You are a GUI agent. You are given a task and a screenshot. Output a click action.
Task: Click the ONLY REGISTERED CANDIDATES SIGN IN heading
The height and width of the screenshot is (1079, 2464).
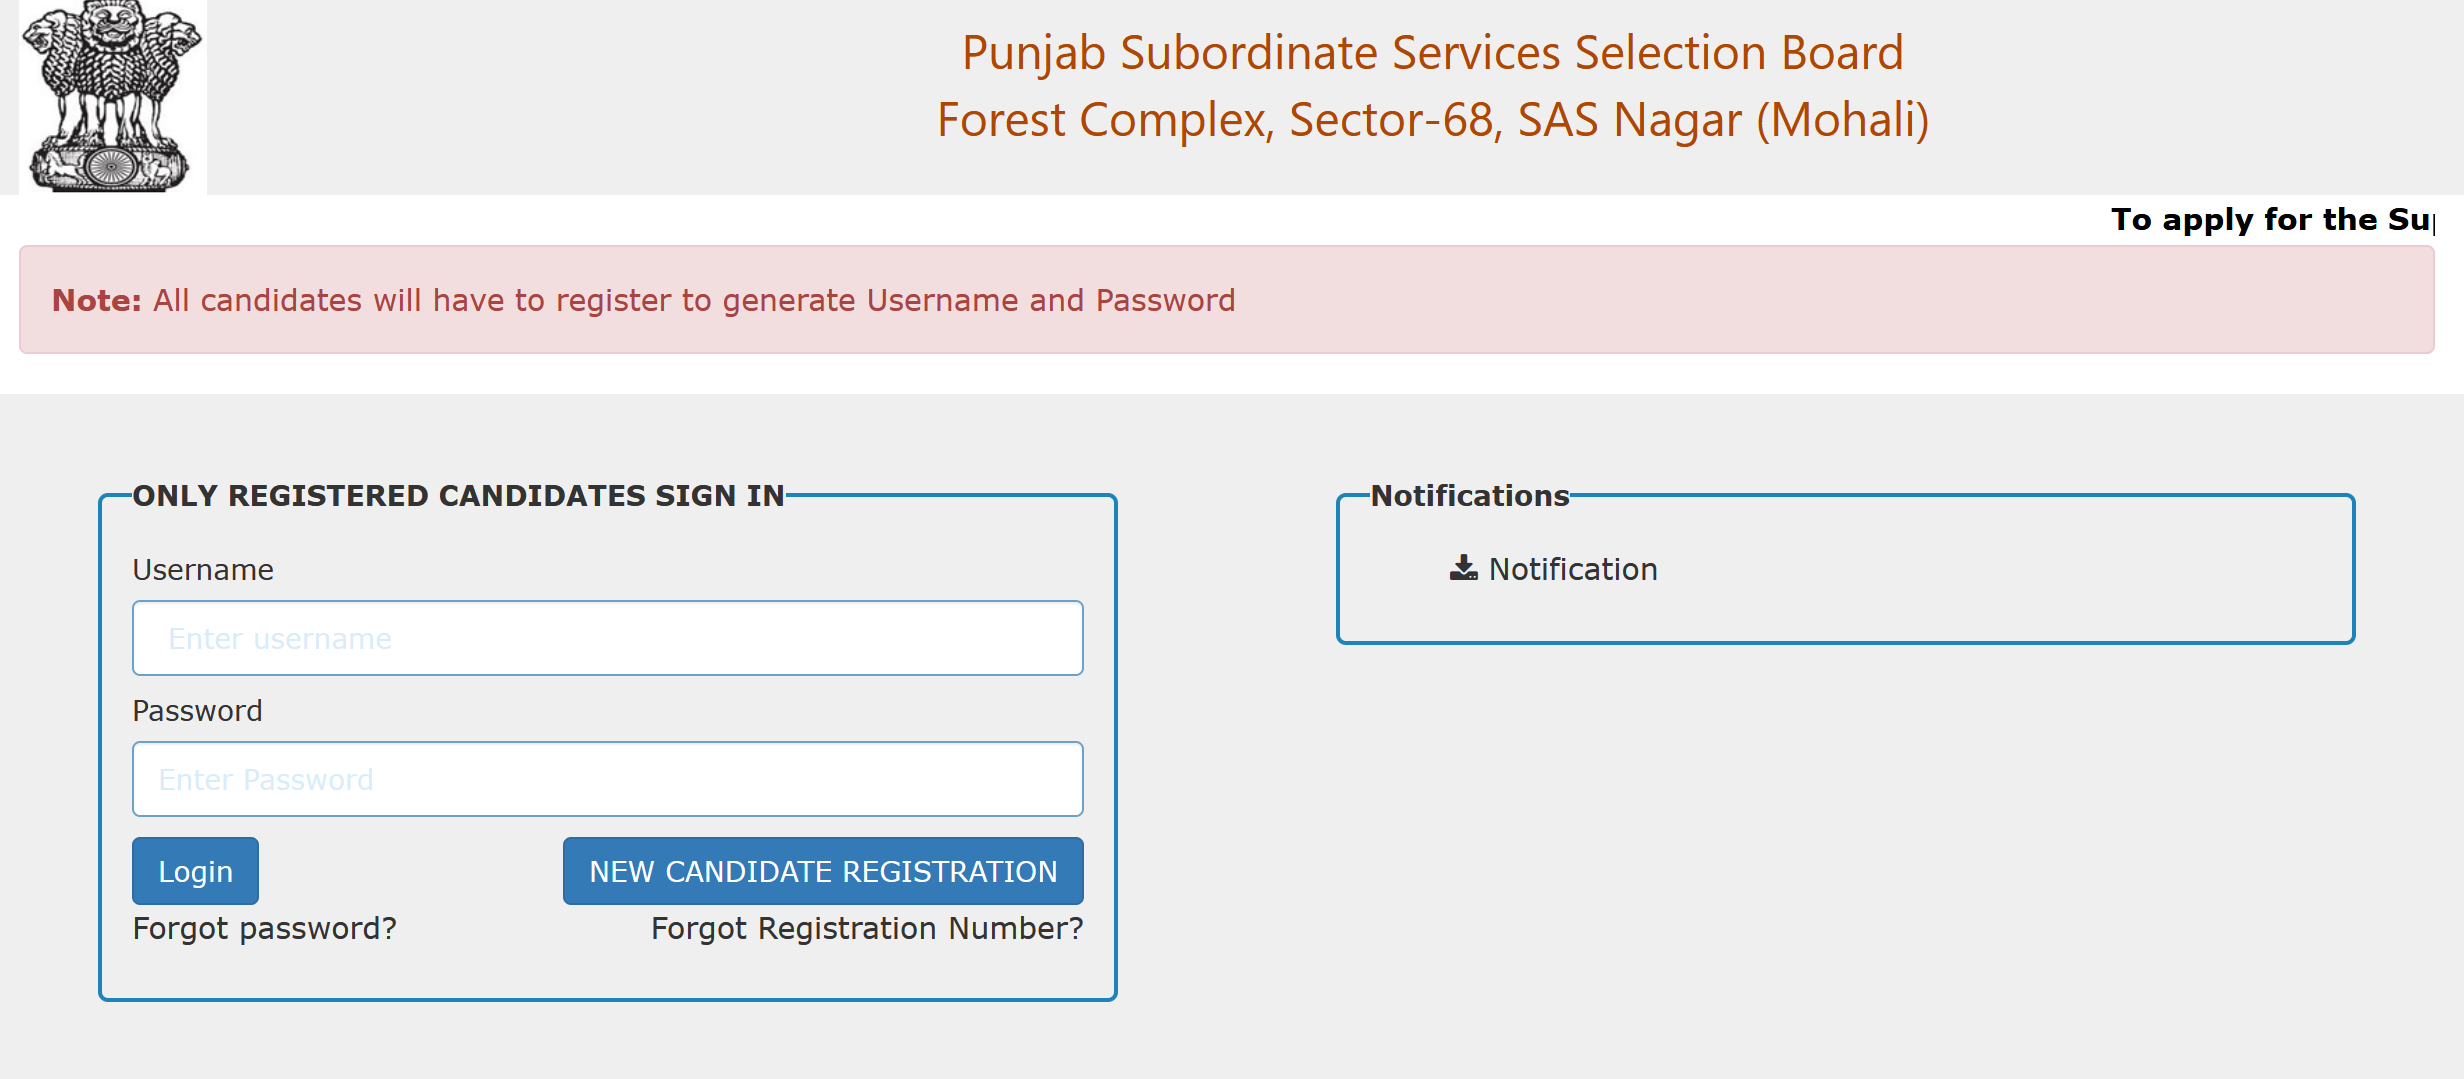point(459,495)
